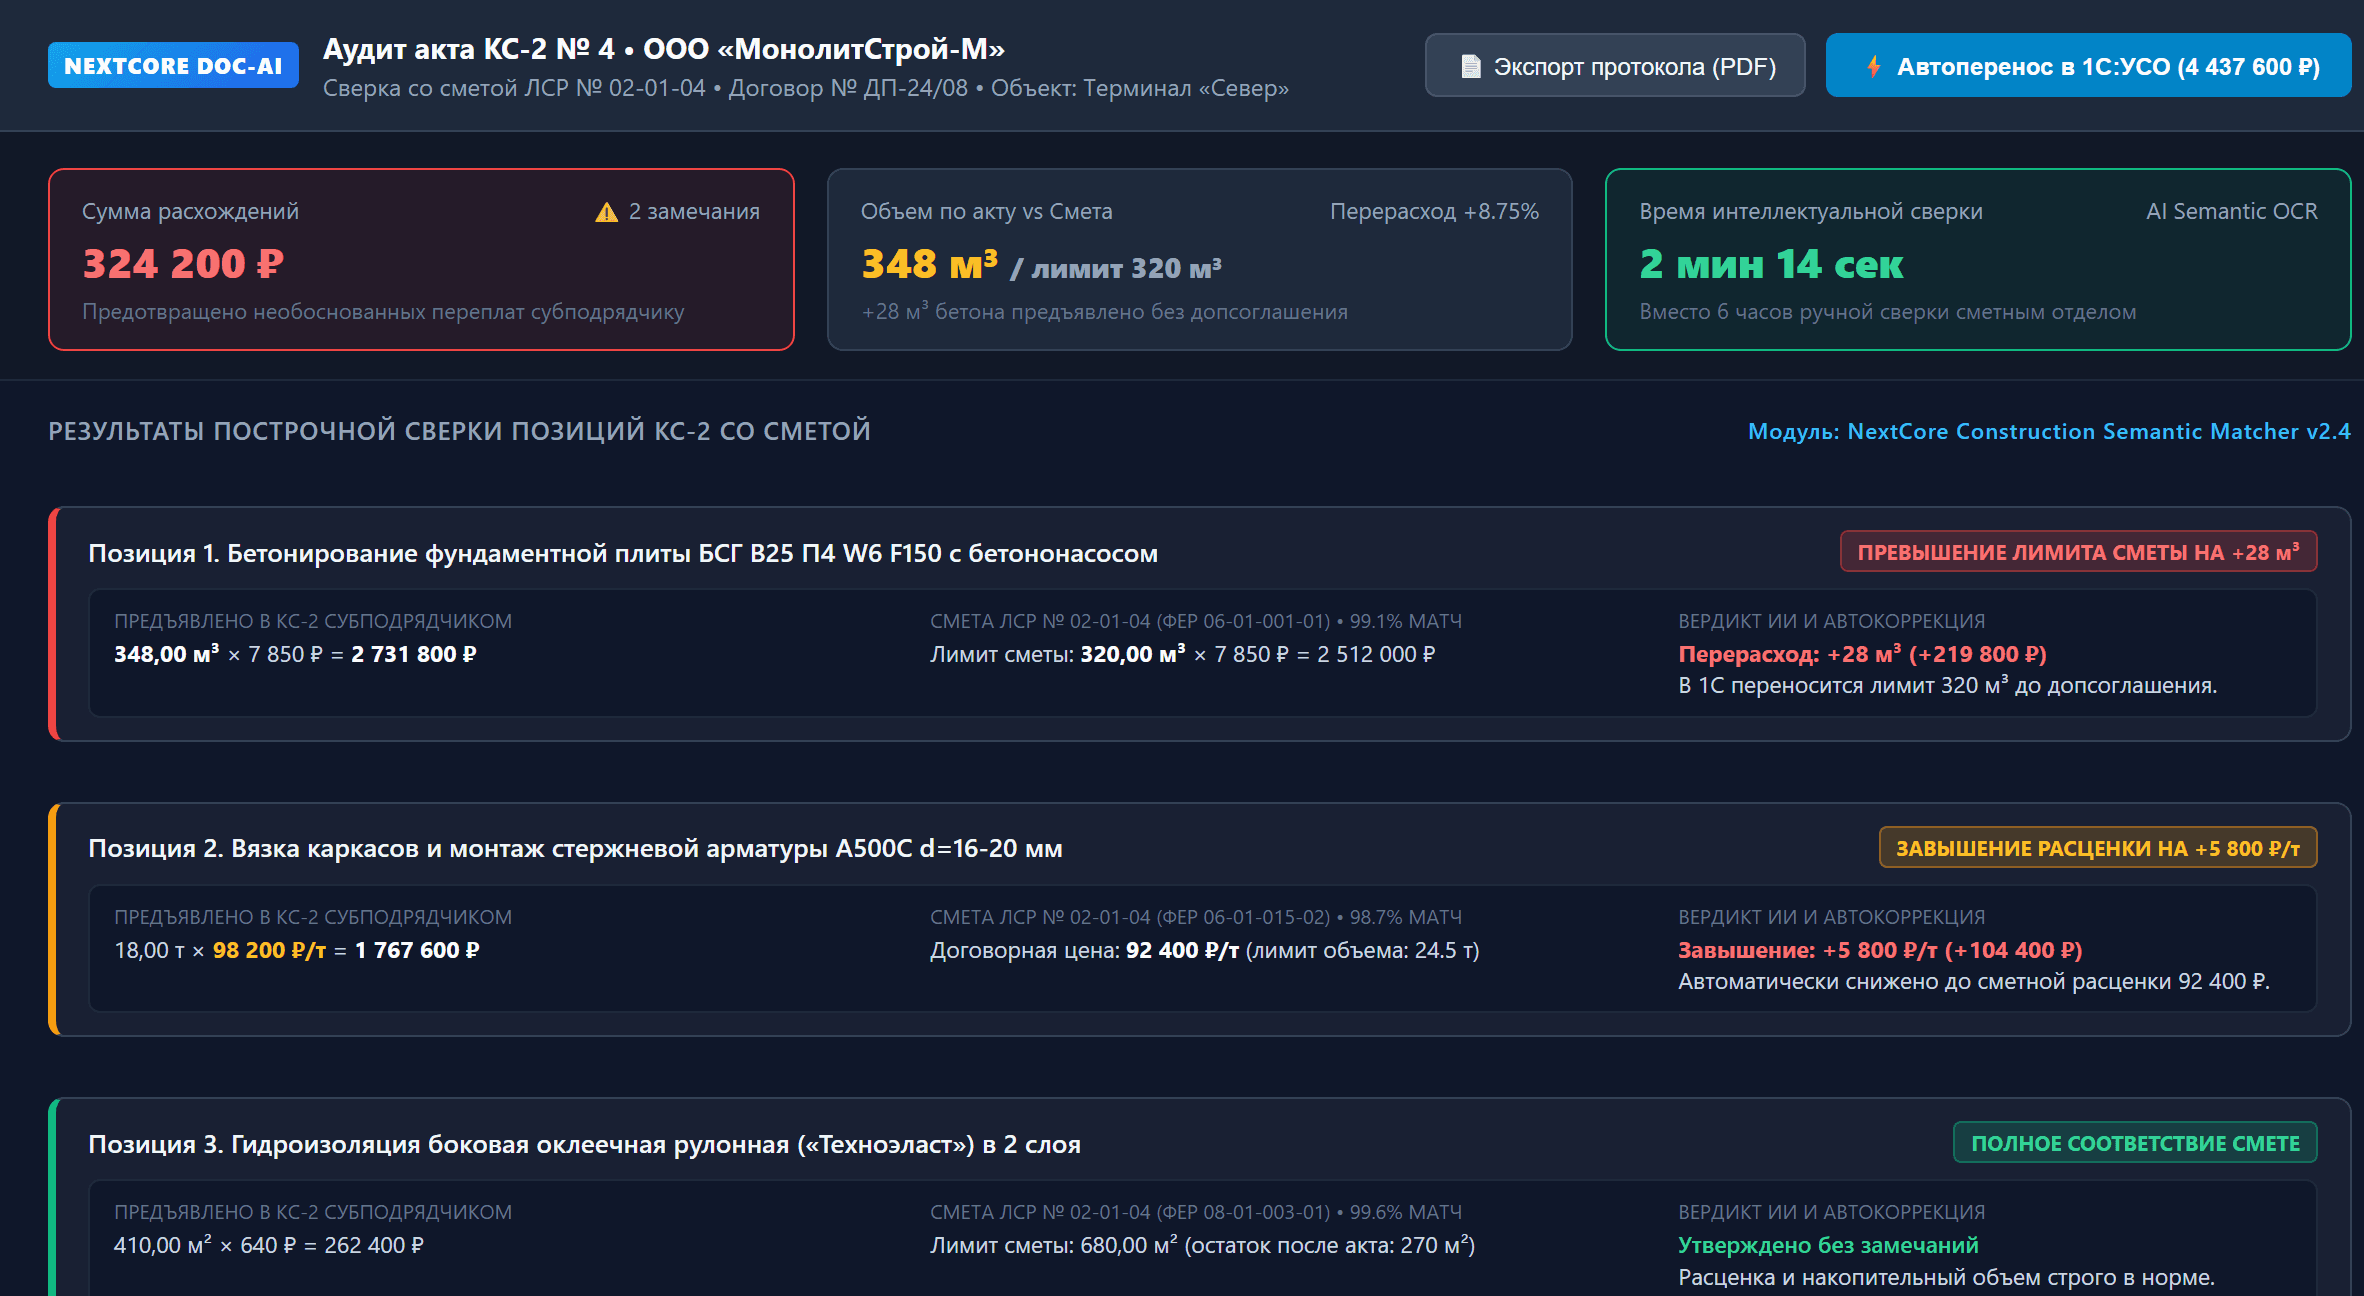Click the lightning bolt icon for auto-transfer
The height and width of the screenshot is (1296, 2364).
tap(1873, 66)
